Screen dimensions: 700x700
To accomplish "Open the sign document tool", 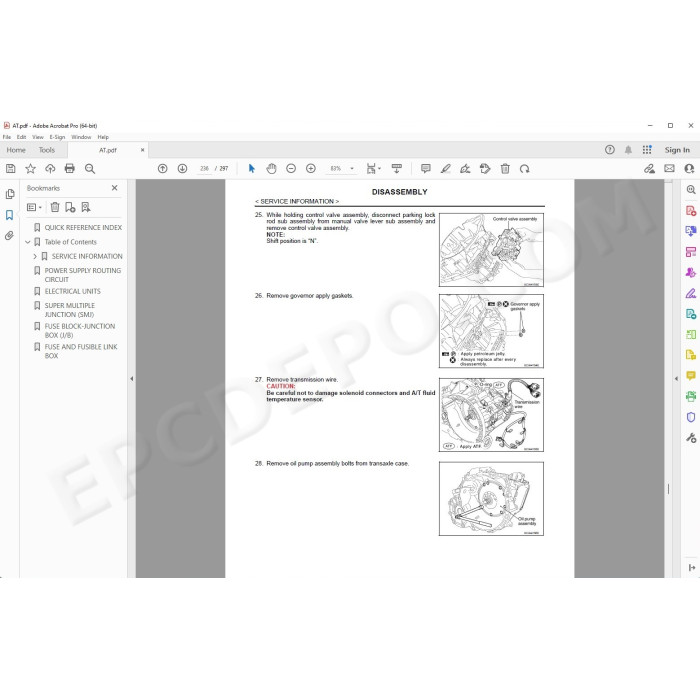I will coord(465,168).
